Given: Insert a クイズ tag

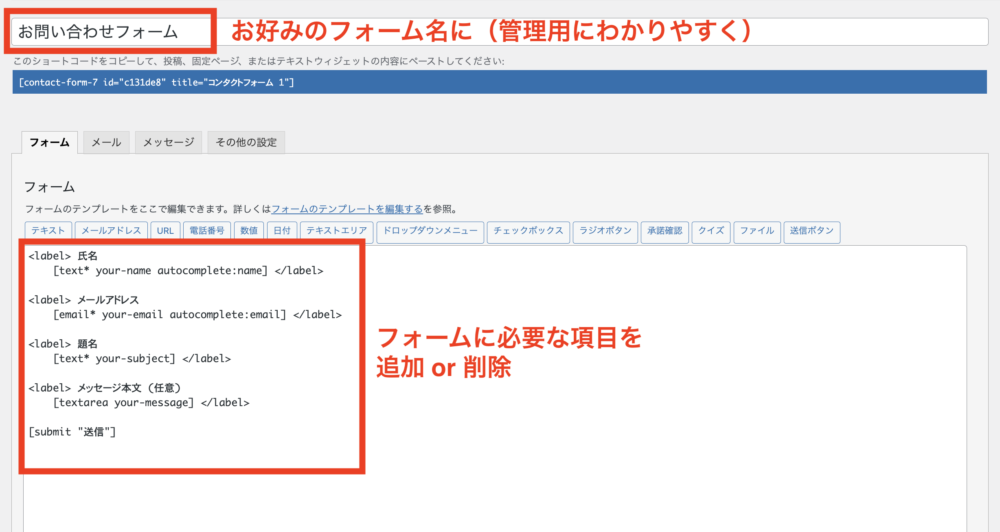Looking at the screenshot, I should click(x=711, y=231).
